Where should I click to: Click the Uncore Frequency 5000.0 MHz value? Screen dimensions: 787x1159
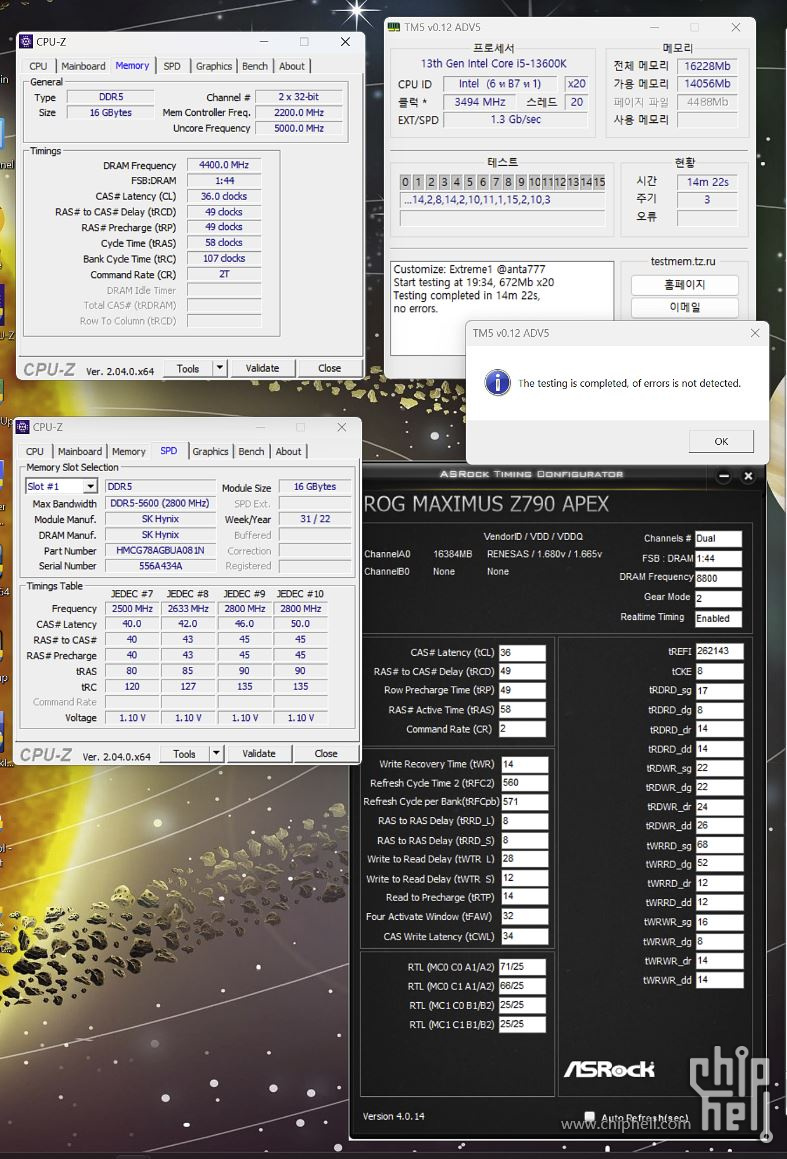coord(299,128)
